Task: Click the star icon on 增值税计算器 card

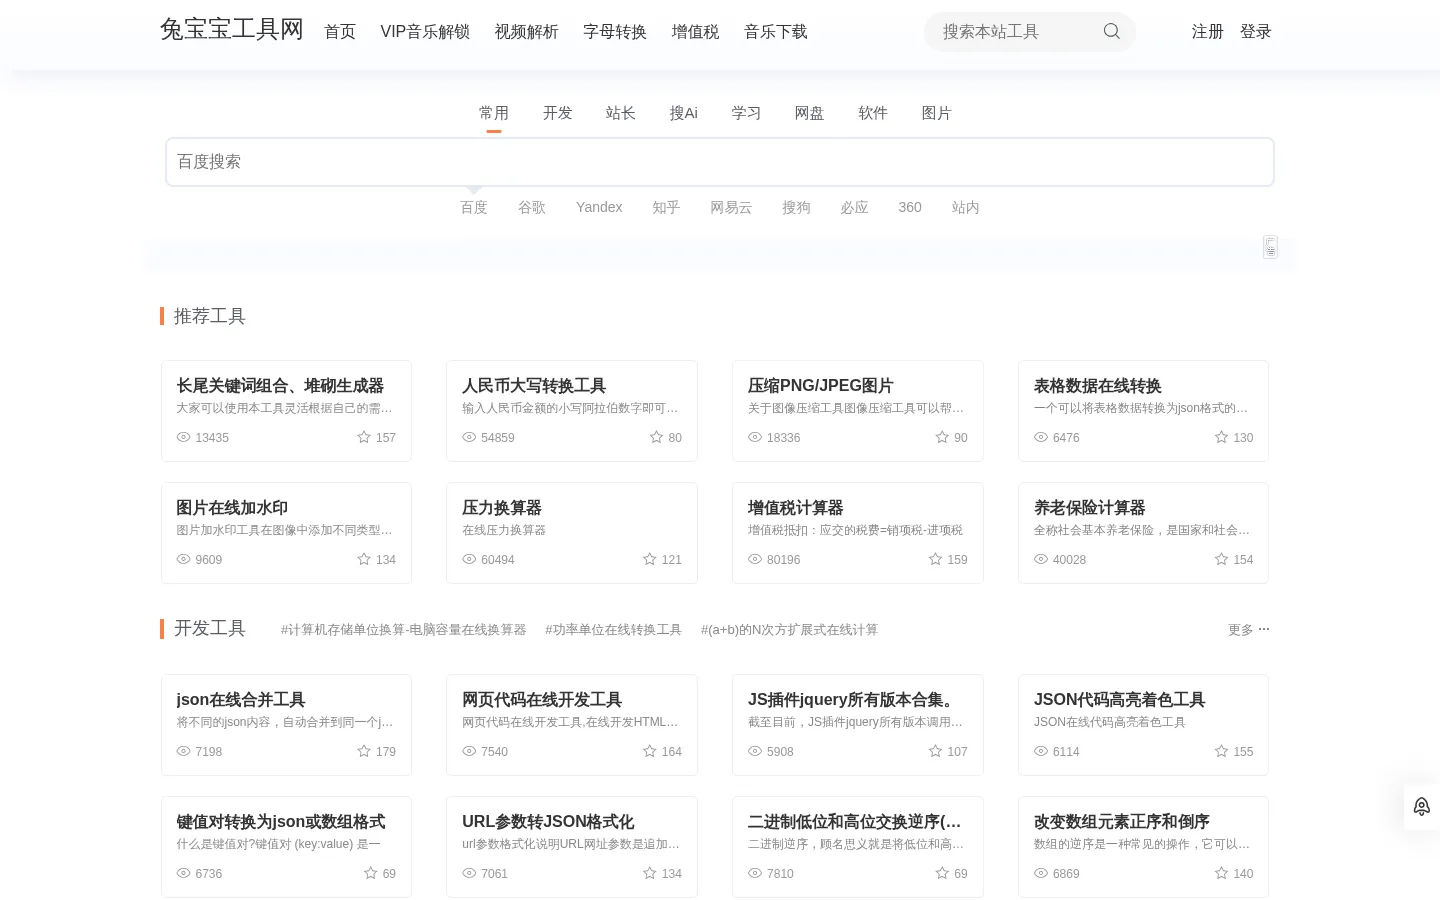Action: point(935,559)
